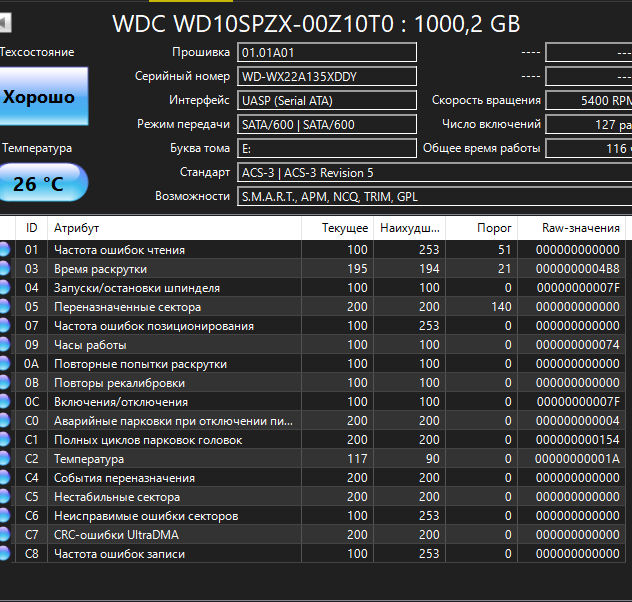The width and height of the screenshot is (632, 602).
Task: Select the Частота ошибок чтения row
Action: pyautogui.click(x=313, y=250)
